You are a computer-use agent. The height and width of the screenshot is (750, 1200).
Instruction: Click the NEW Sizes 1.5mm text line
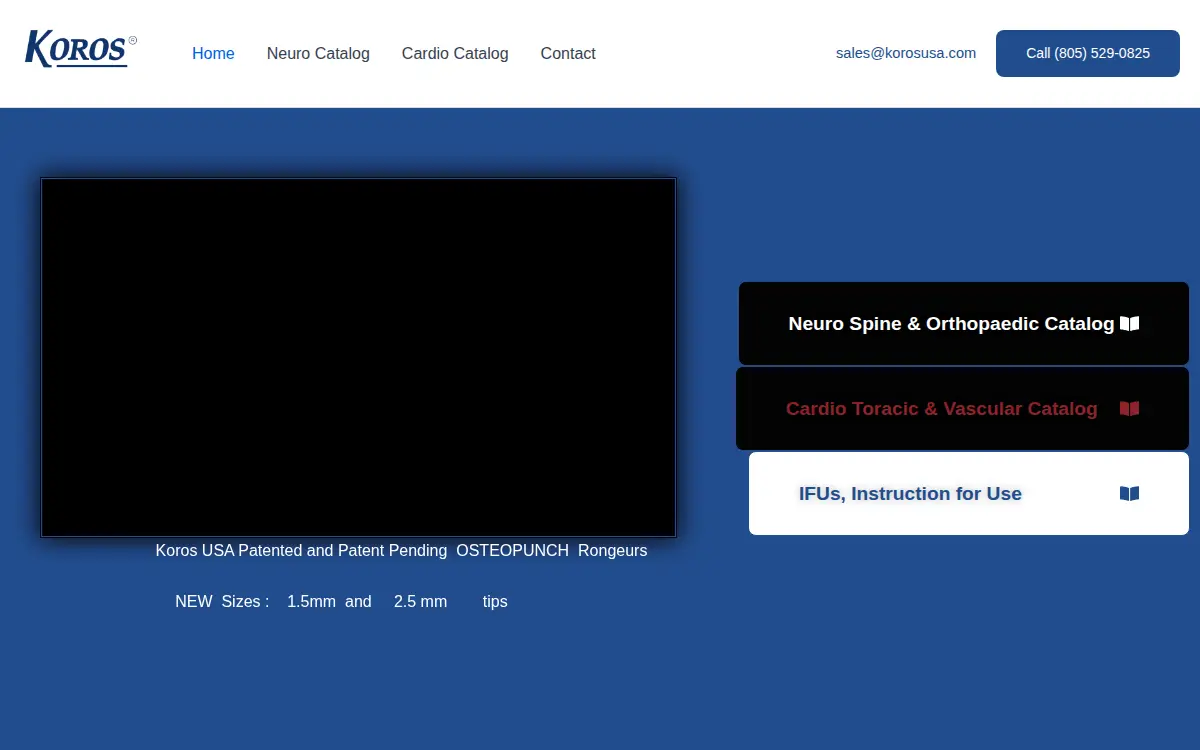[341, 602]
